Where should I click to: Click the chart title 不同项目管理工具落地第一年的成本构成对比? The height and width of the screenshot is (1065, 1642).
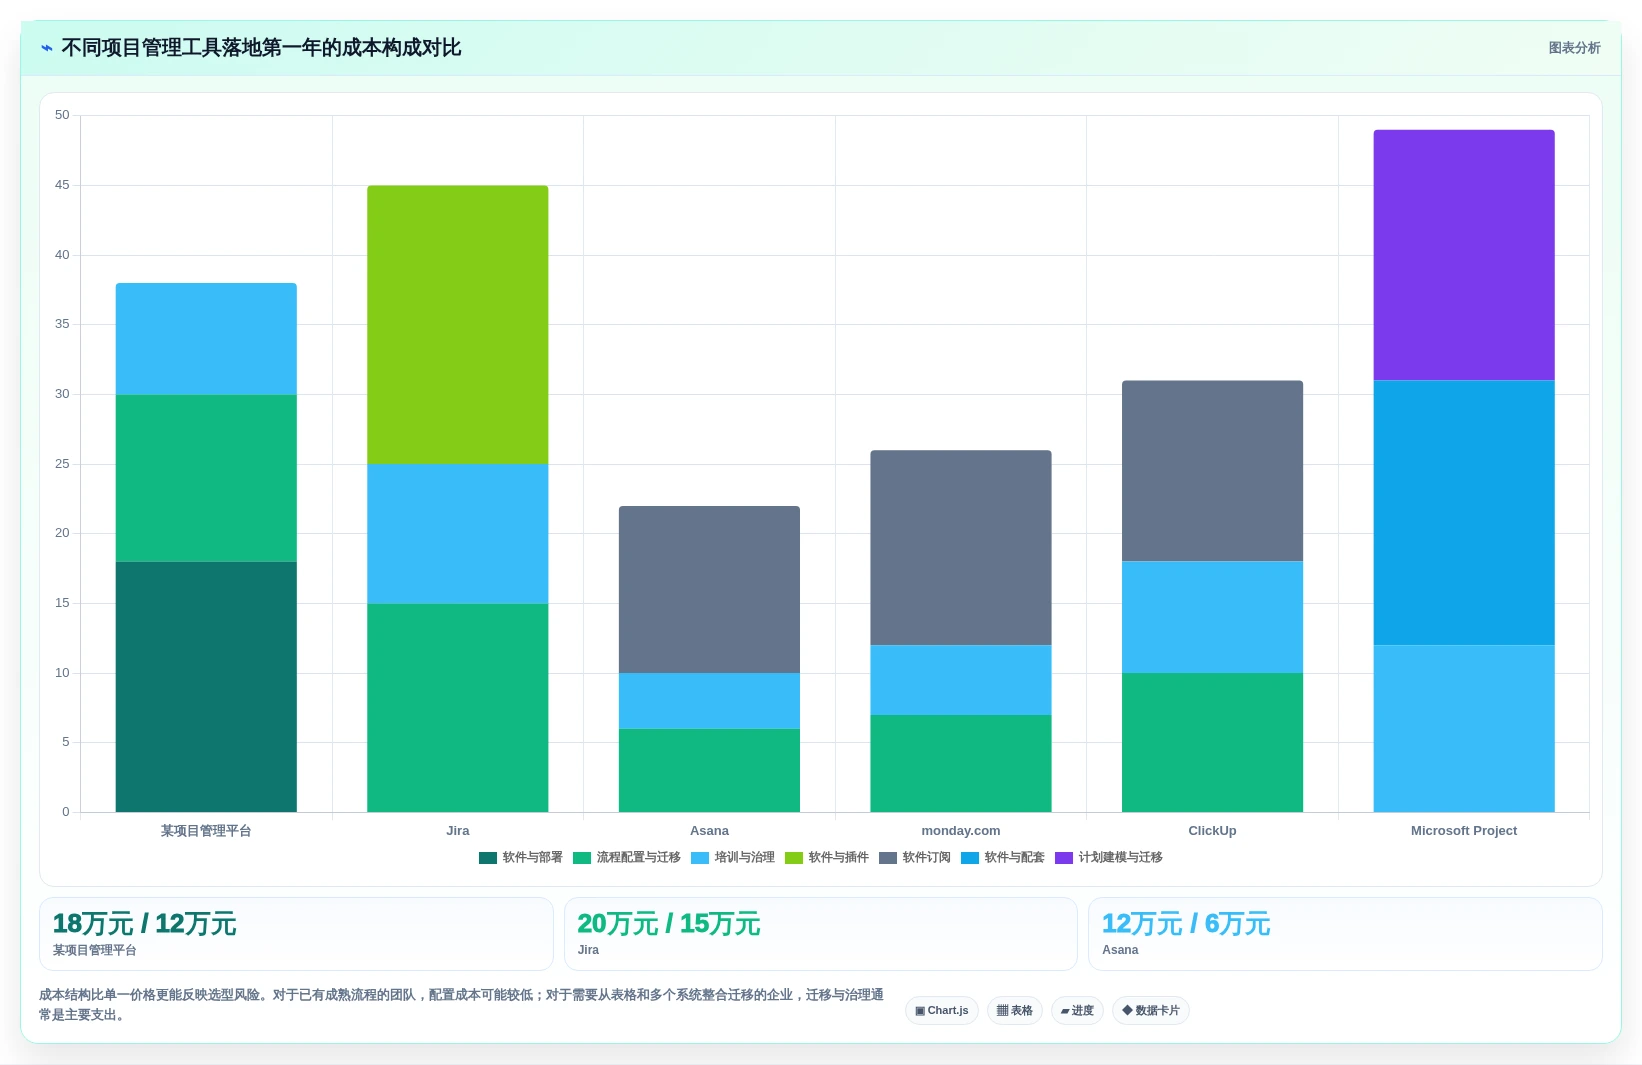pos(261,48)
